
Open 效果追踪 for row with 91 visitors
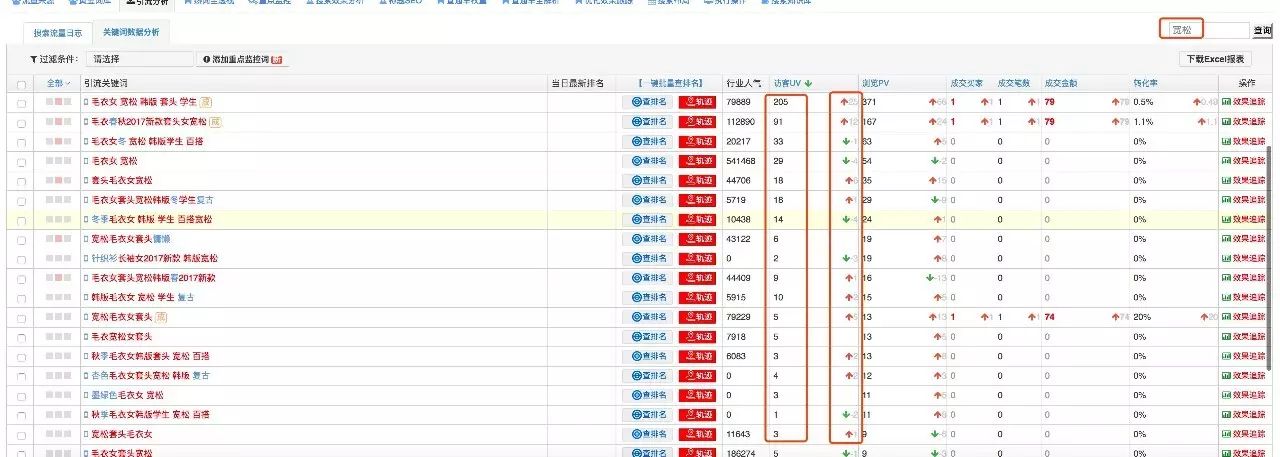[1243, 121]
